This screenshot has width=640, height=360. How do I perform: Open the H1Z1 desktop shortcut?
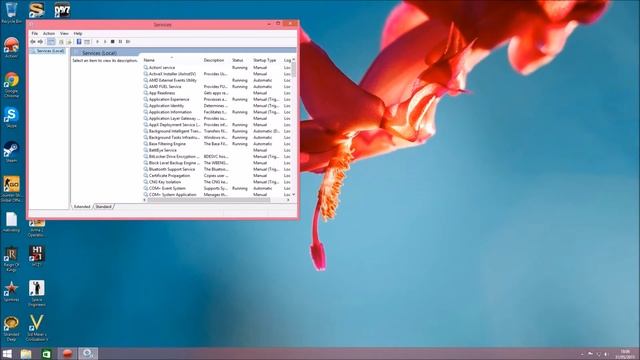[37, 256]
